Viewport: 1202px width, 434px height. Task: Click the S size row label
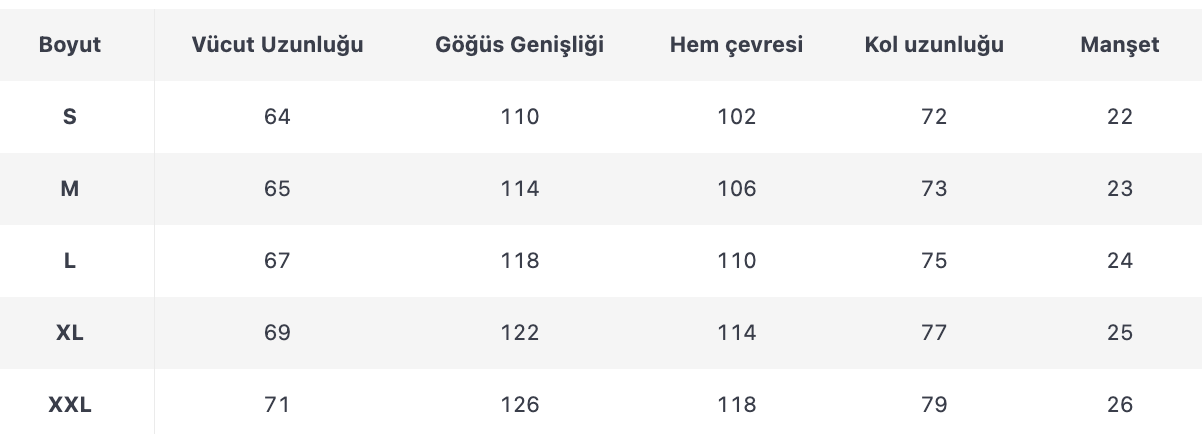(70, 117)
